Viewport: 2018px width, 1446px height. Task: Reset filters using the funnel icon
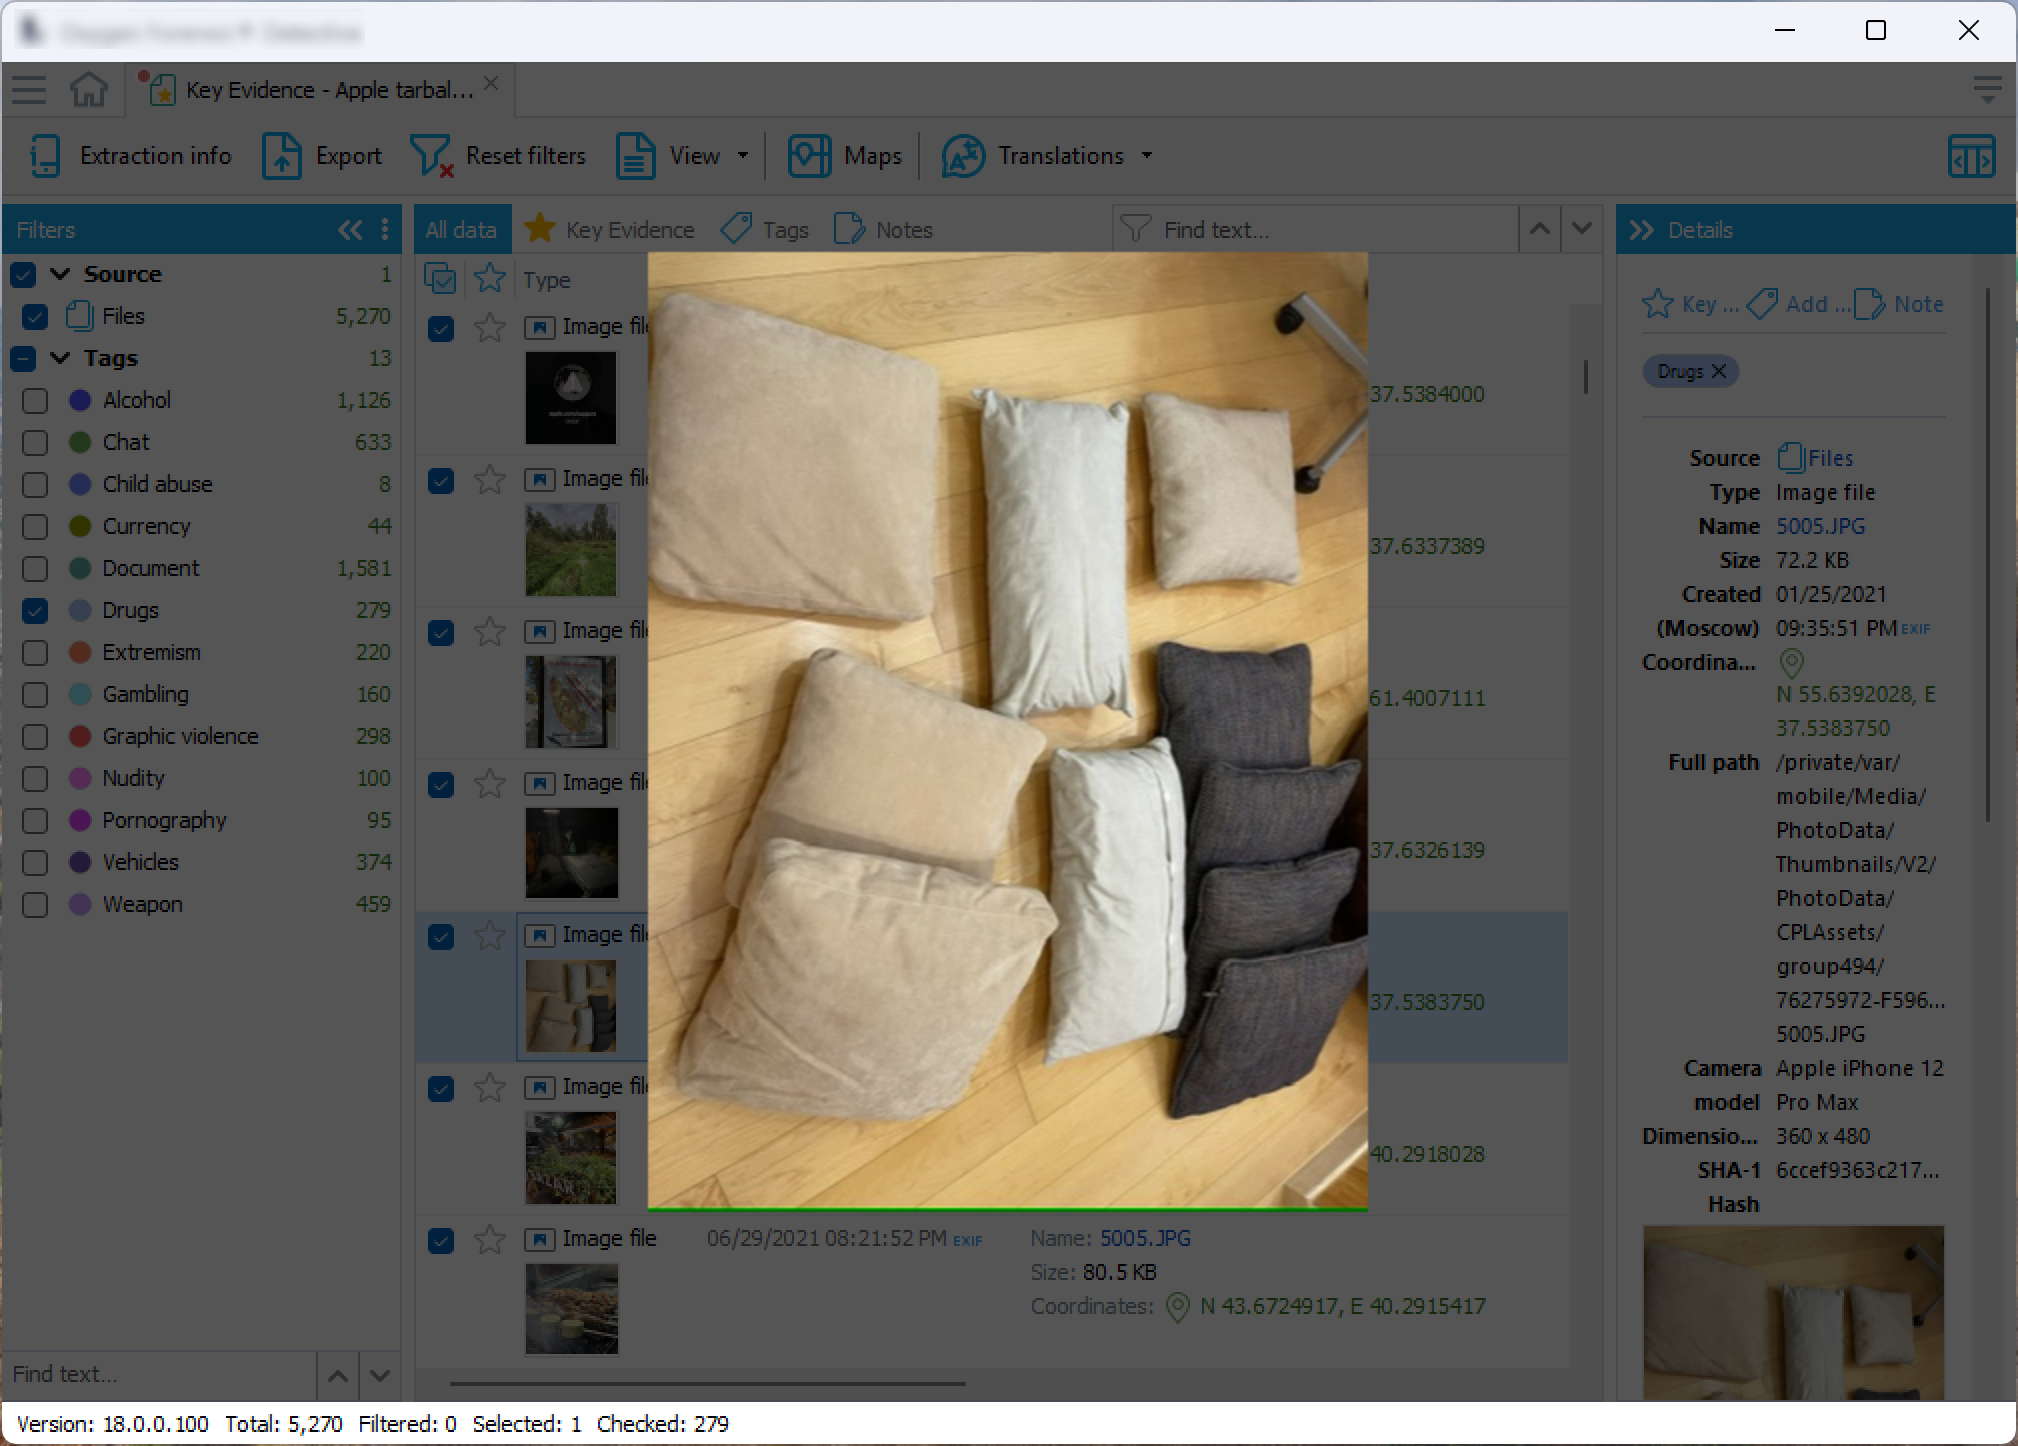point(431,156)
